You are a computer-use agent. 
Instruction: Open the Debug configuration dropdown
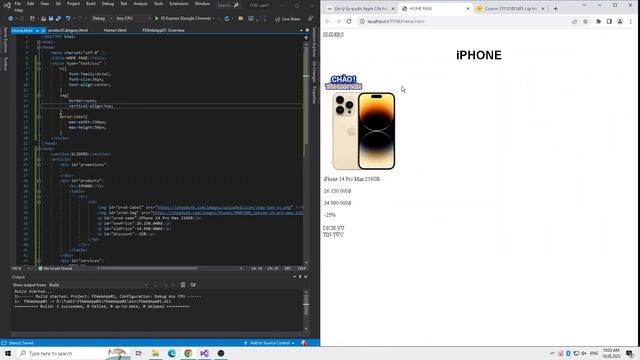pyautogui.click(x=102, y=18)
